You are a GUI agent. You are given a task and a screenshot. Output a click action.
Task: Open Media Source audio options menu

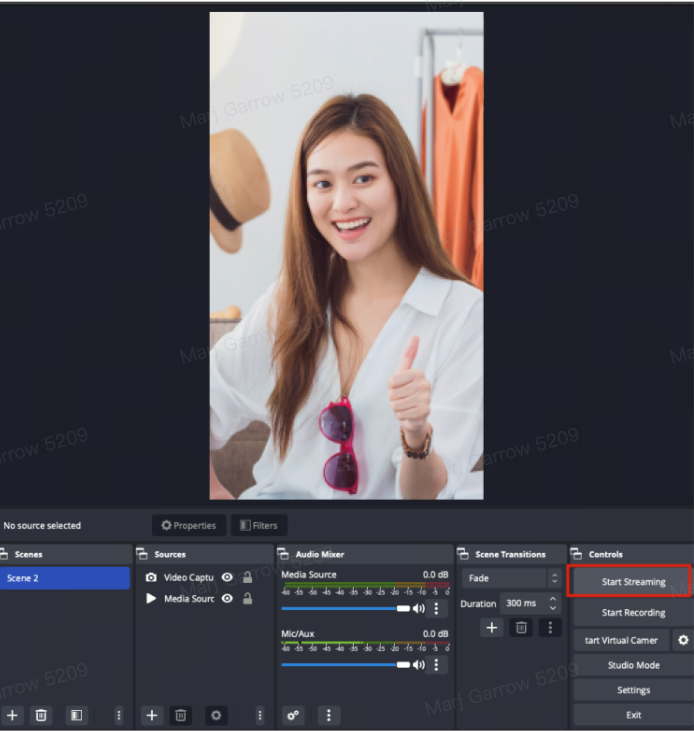click(436, 608)
